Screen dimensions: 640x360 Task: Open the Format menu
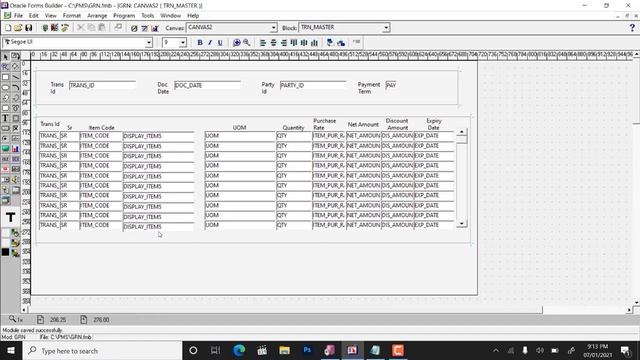(x=72, y=16)
